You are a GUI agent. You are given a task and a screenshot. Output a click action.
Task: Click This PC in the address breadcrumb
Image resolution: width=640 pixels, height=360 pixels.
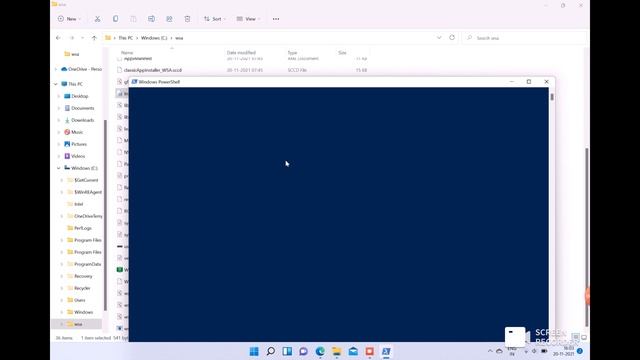126,38
